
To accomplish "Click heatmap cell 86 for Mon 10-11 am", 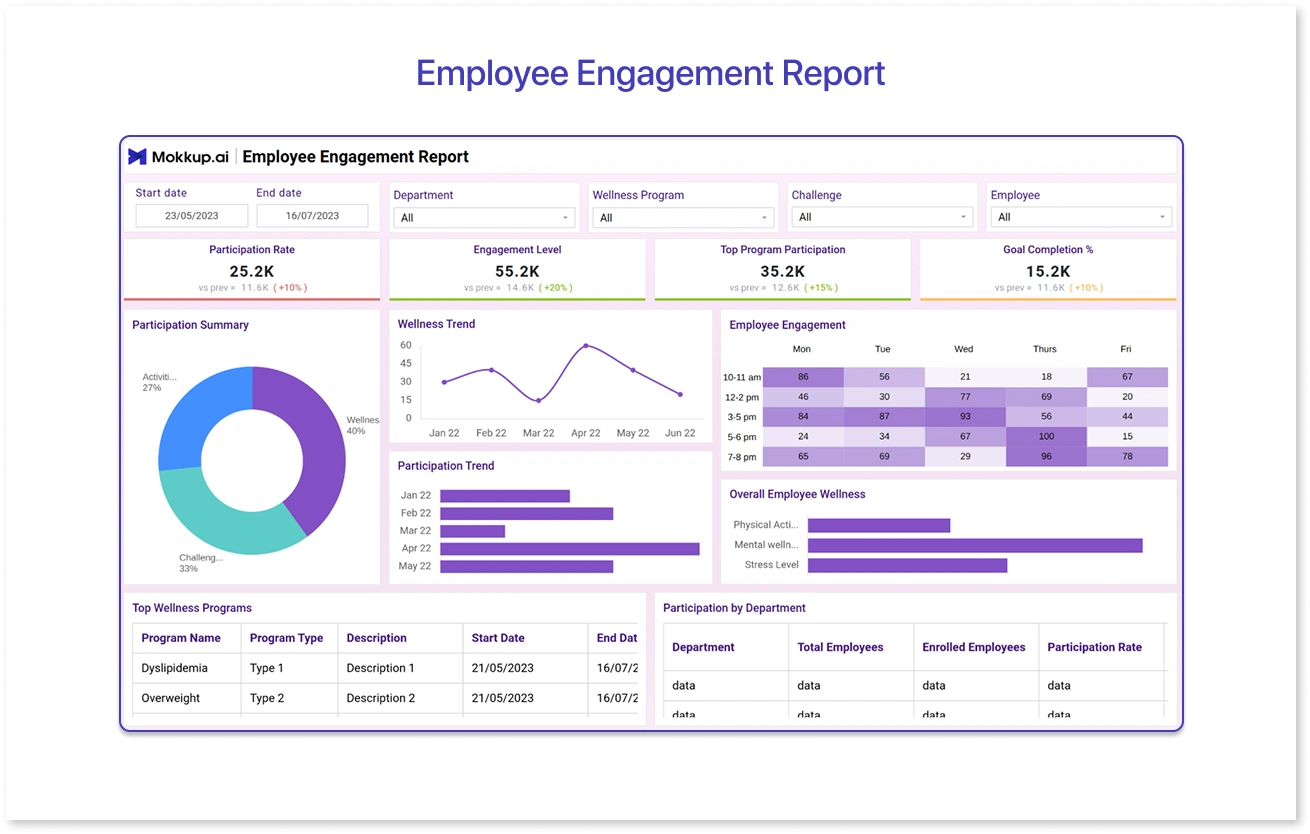I will click(x=803, y=377).
